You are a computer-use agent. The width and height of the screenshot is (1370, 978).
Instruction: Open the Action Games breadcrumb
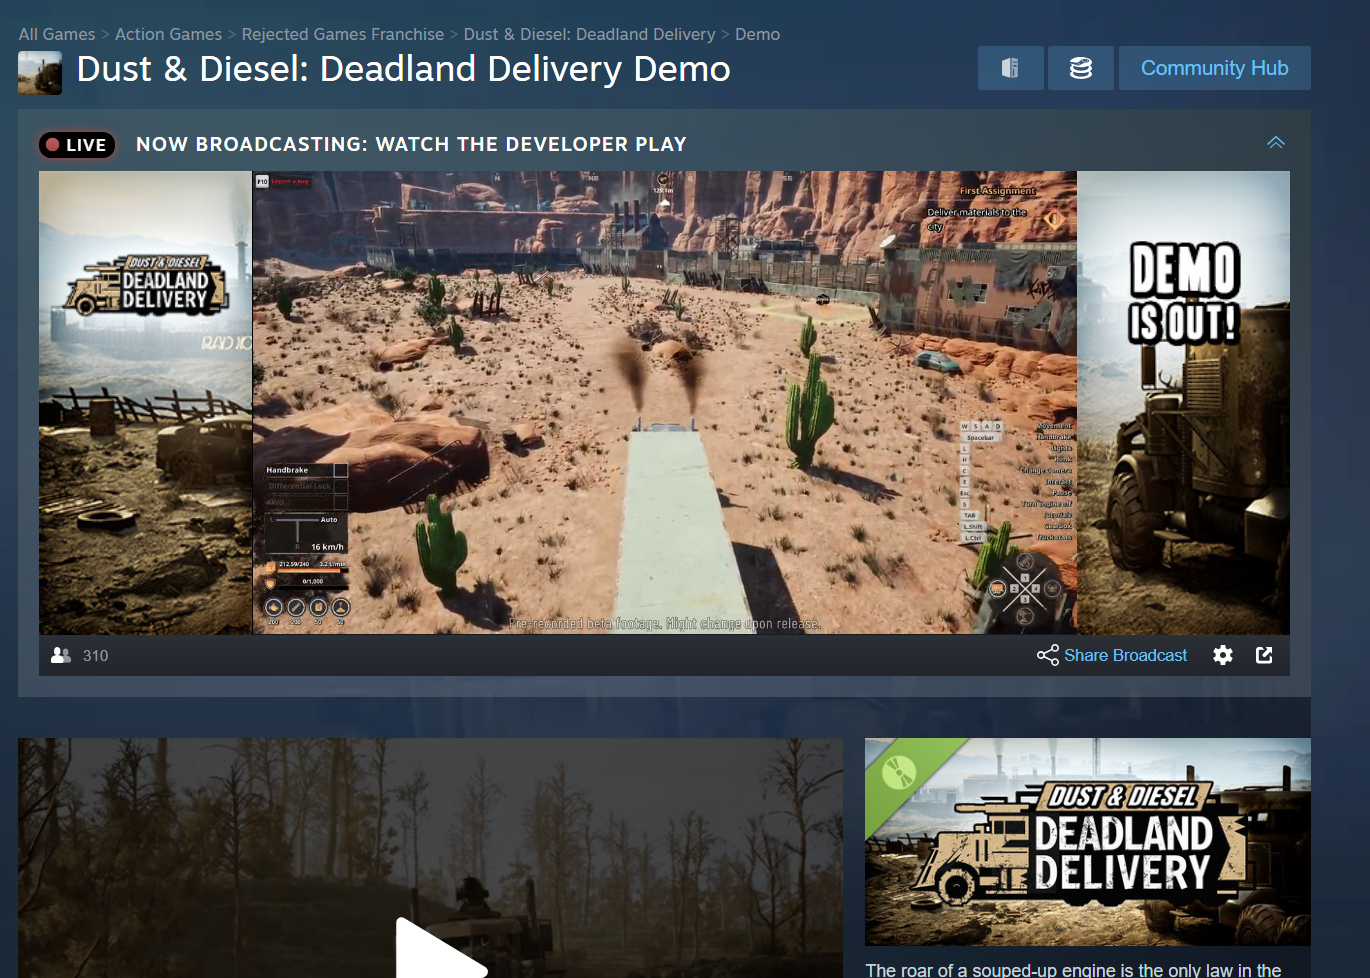[x=169, y=34]
